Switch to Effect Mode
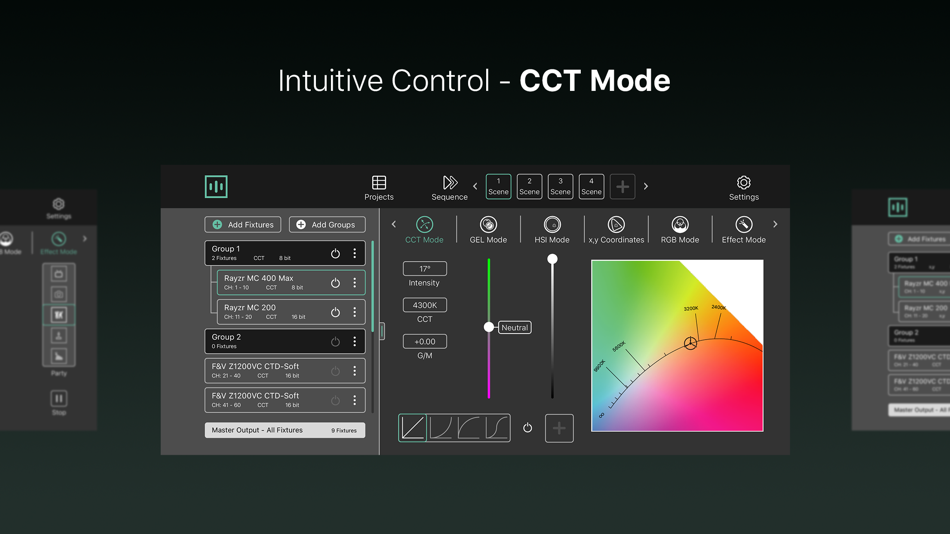Screen dimensions: 950x534 pos(743,230)
